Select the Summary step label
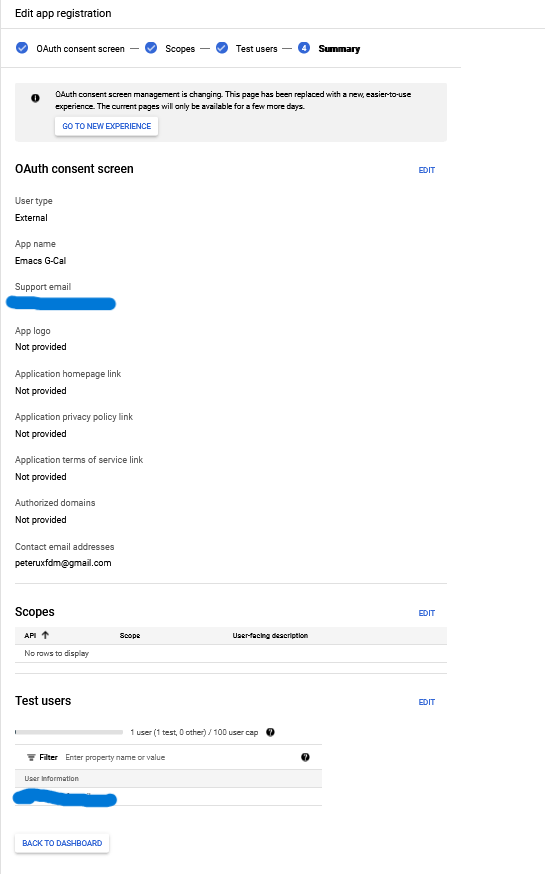 tap(339, 48)
